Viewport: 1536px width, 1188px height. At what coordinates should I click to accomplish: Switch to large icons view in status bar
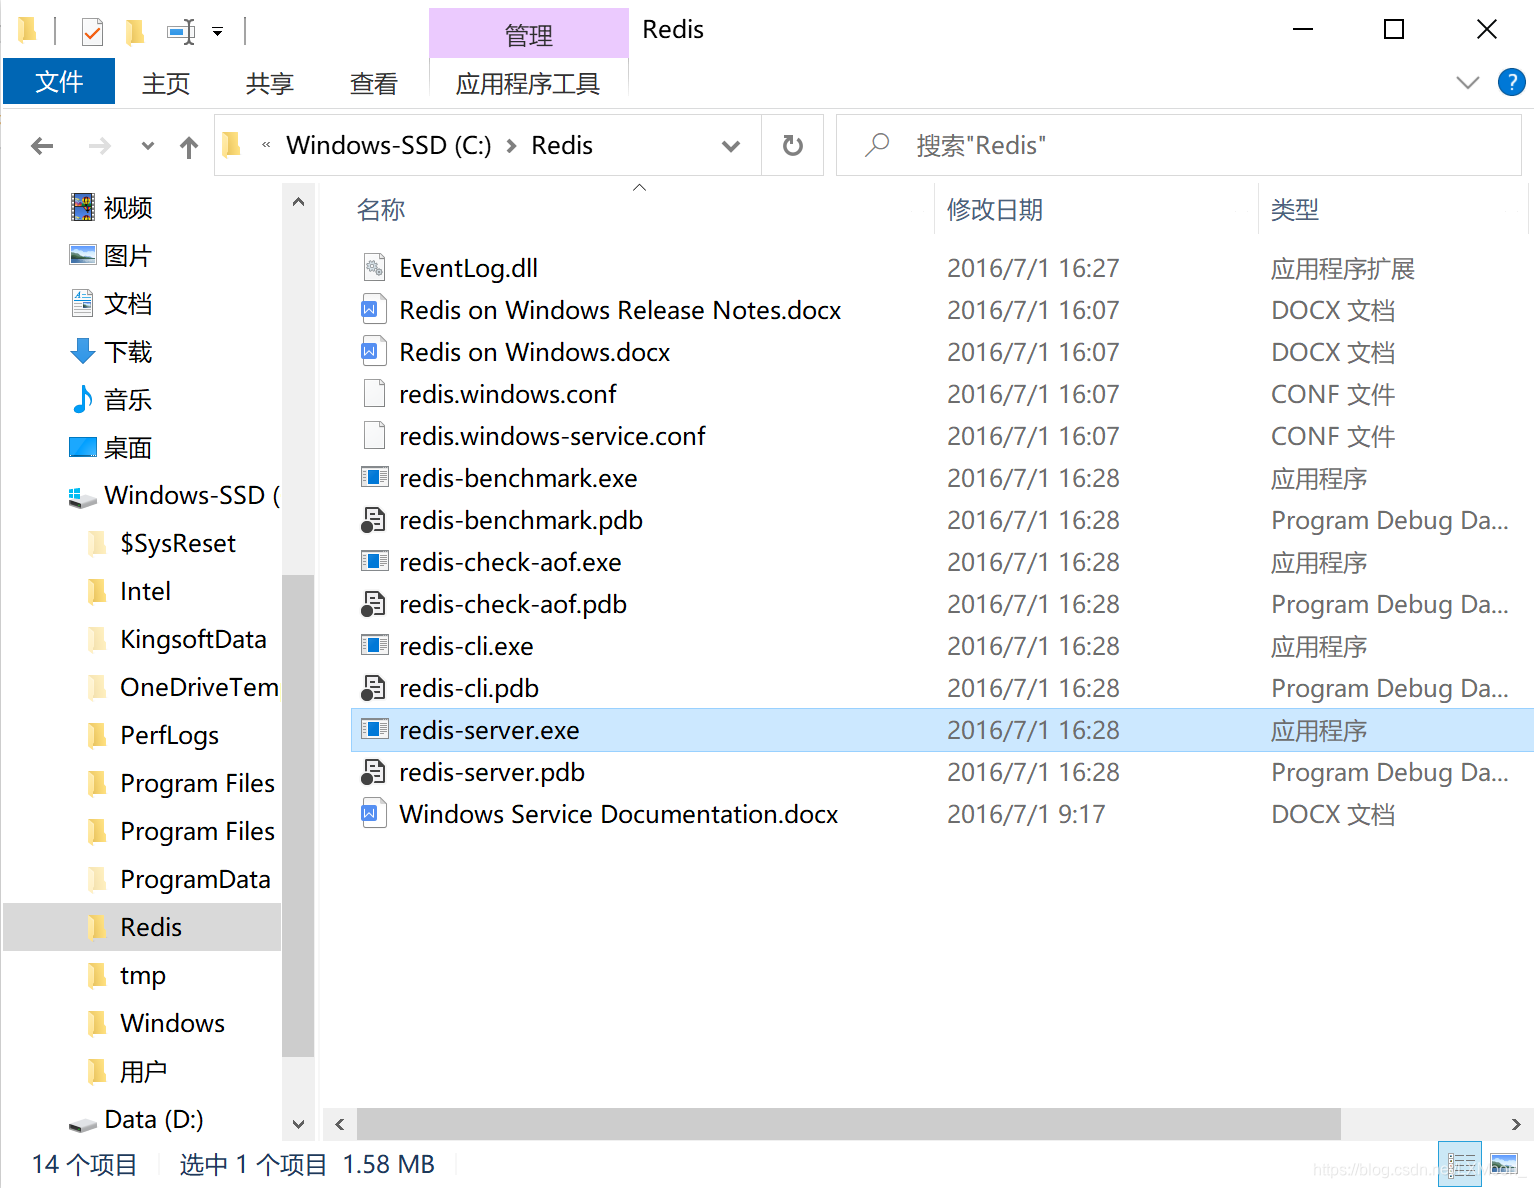(1504, 1164)
